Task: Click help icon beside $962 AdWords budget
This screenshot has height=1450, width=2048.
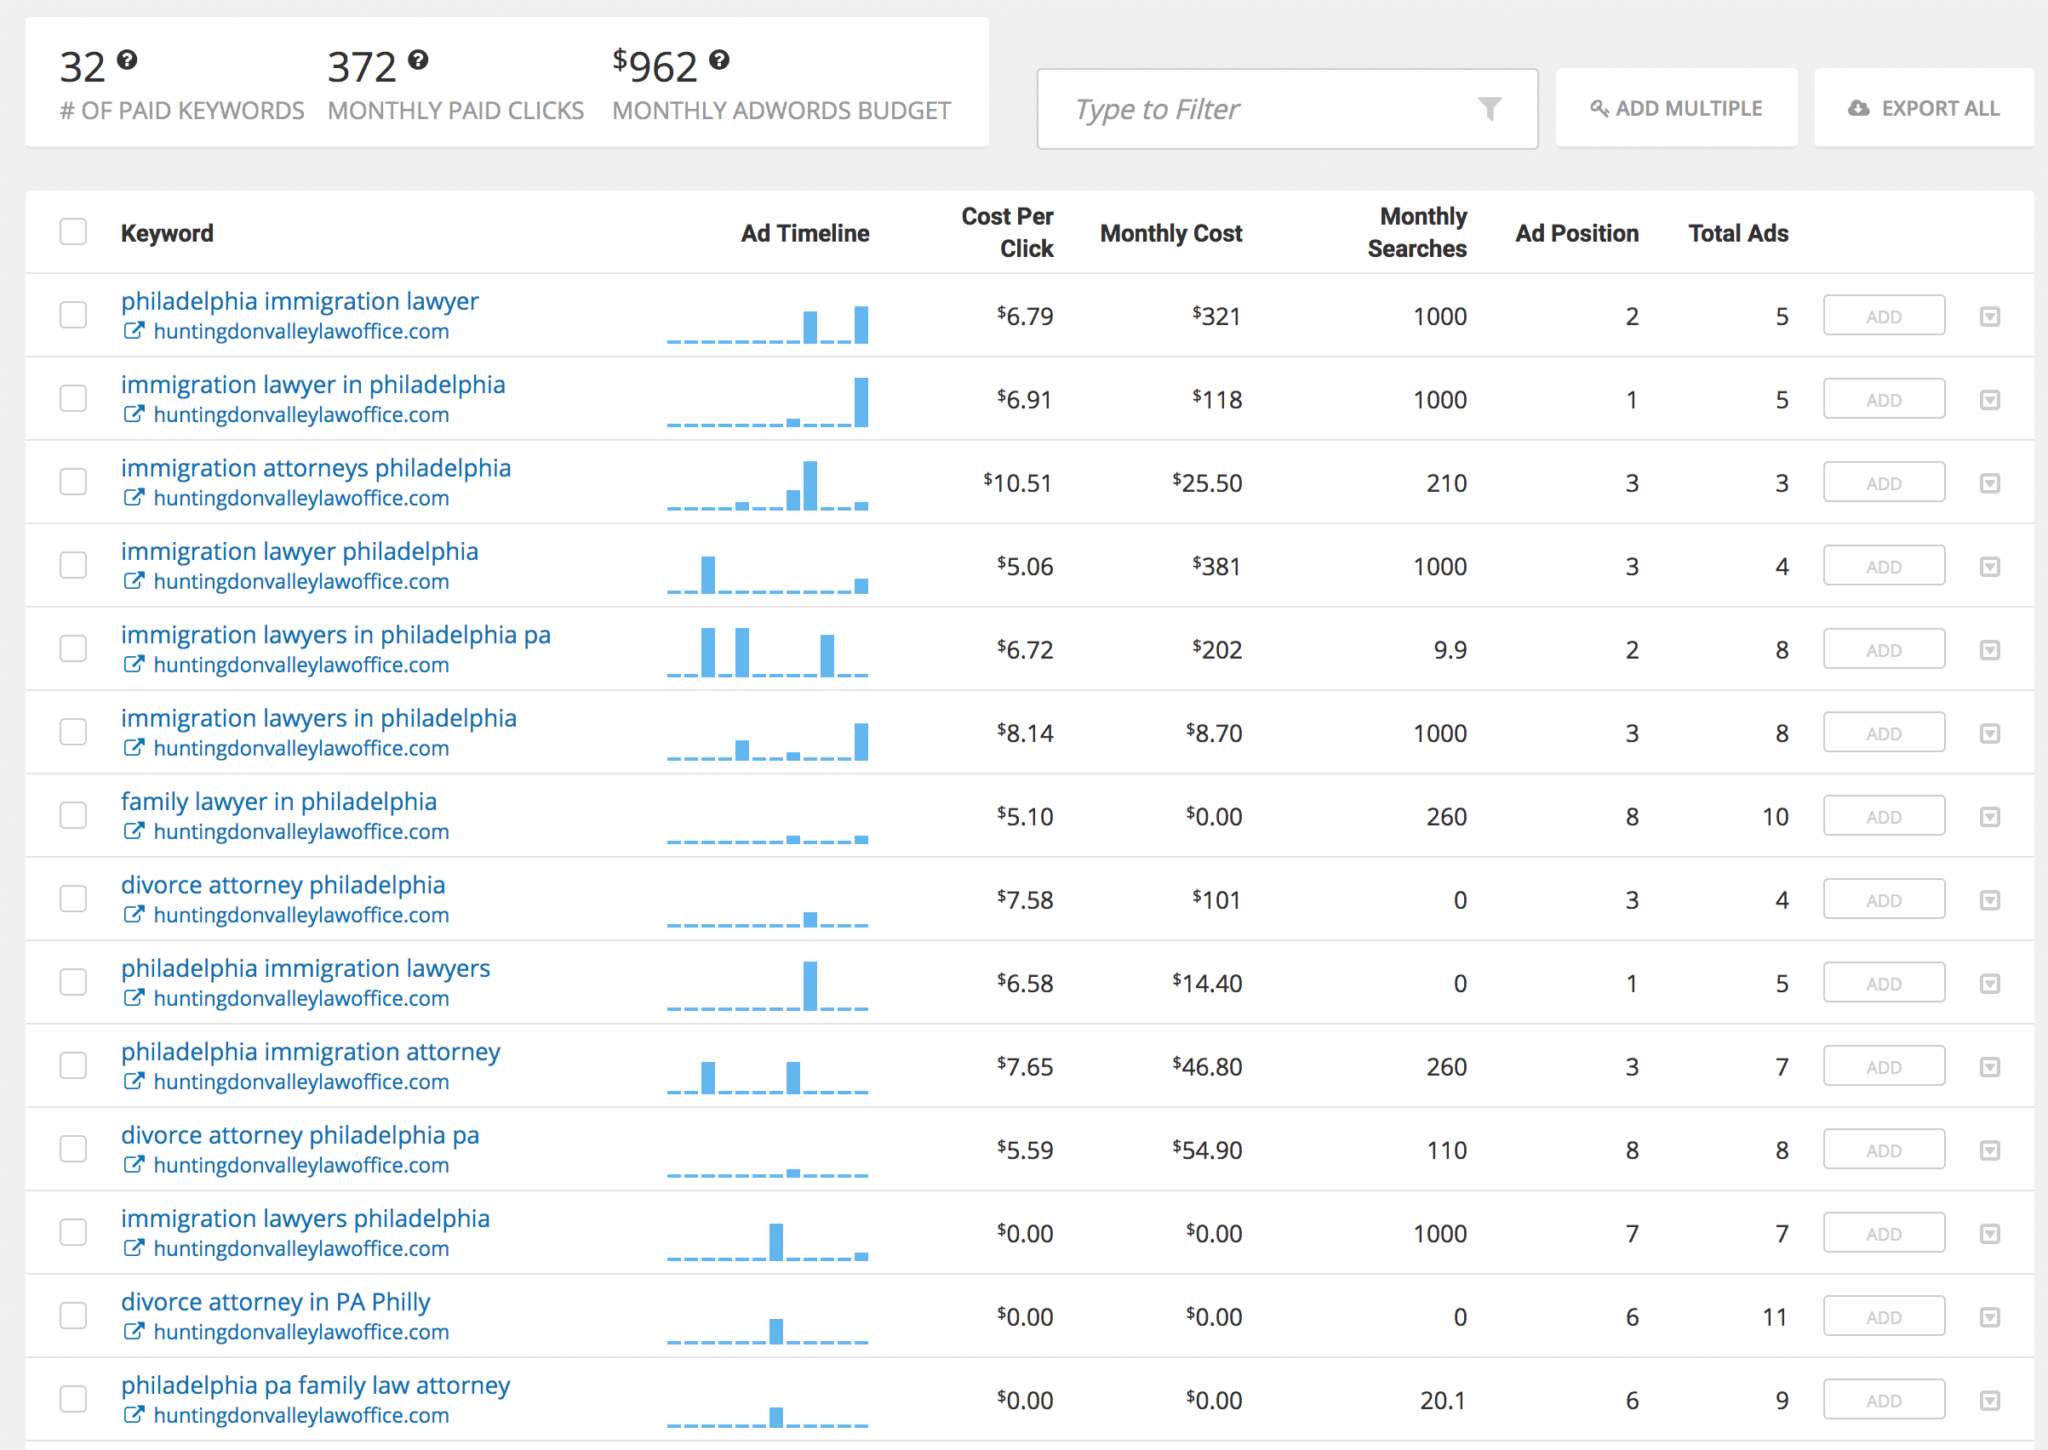Action: click(719, 60)
